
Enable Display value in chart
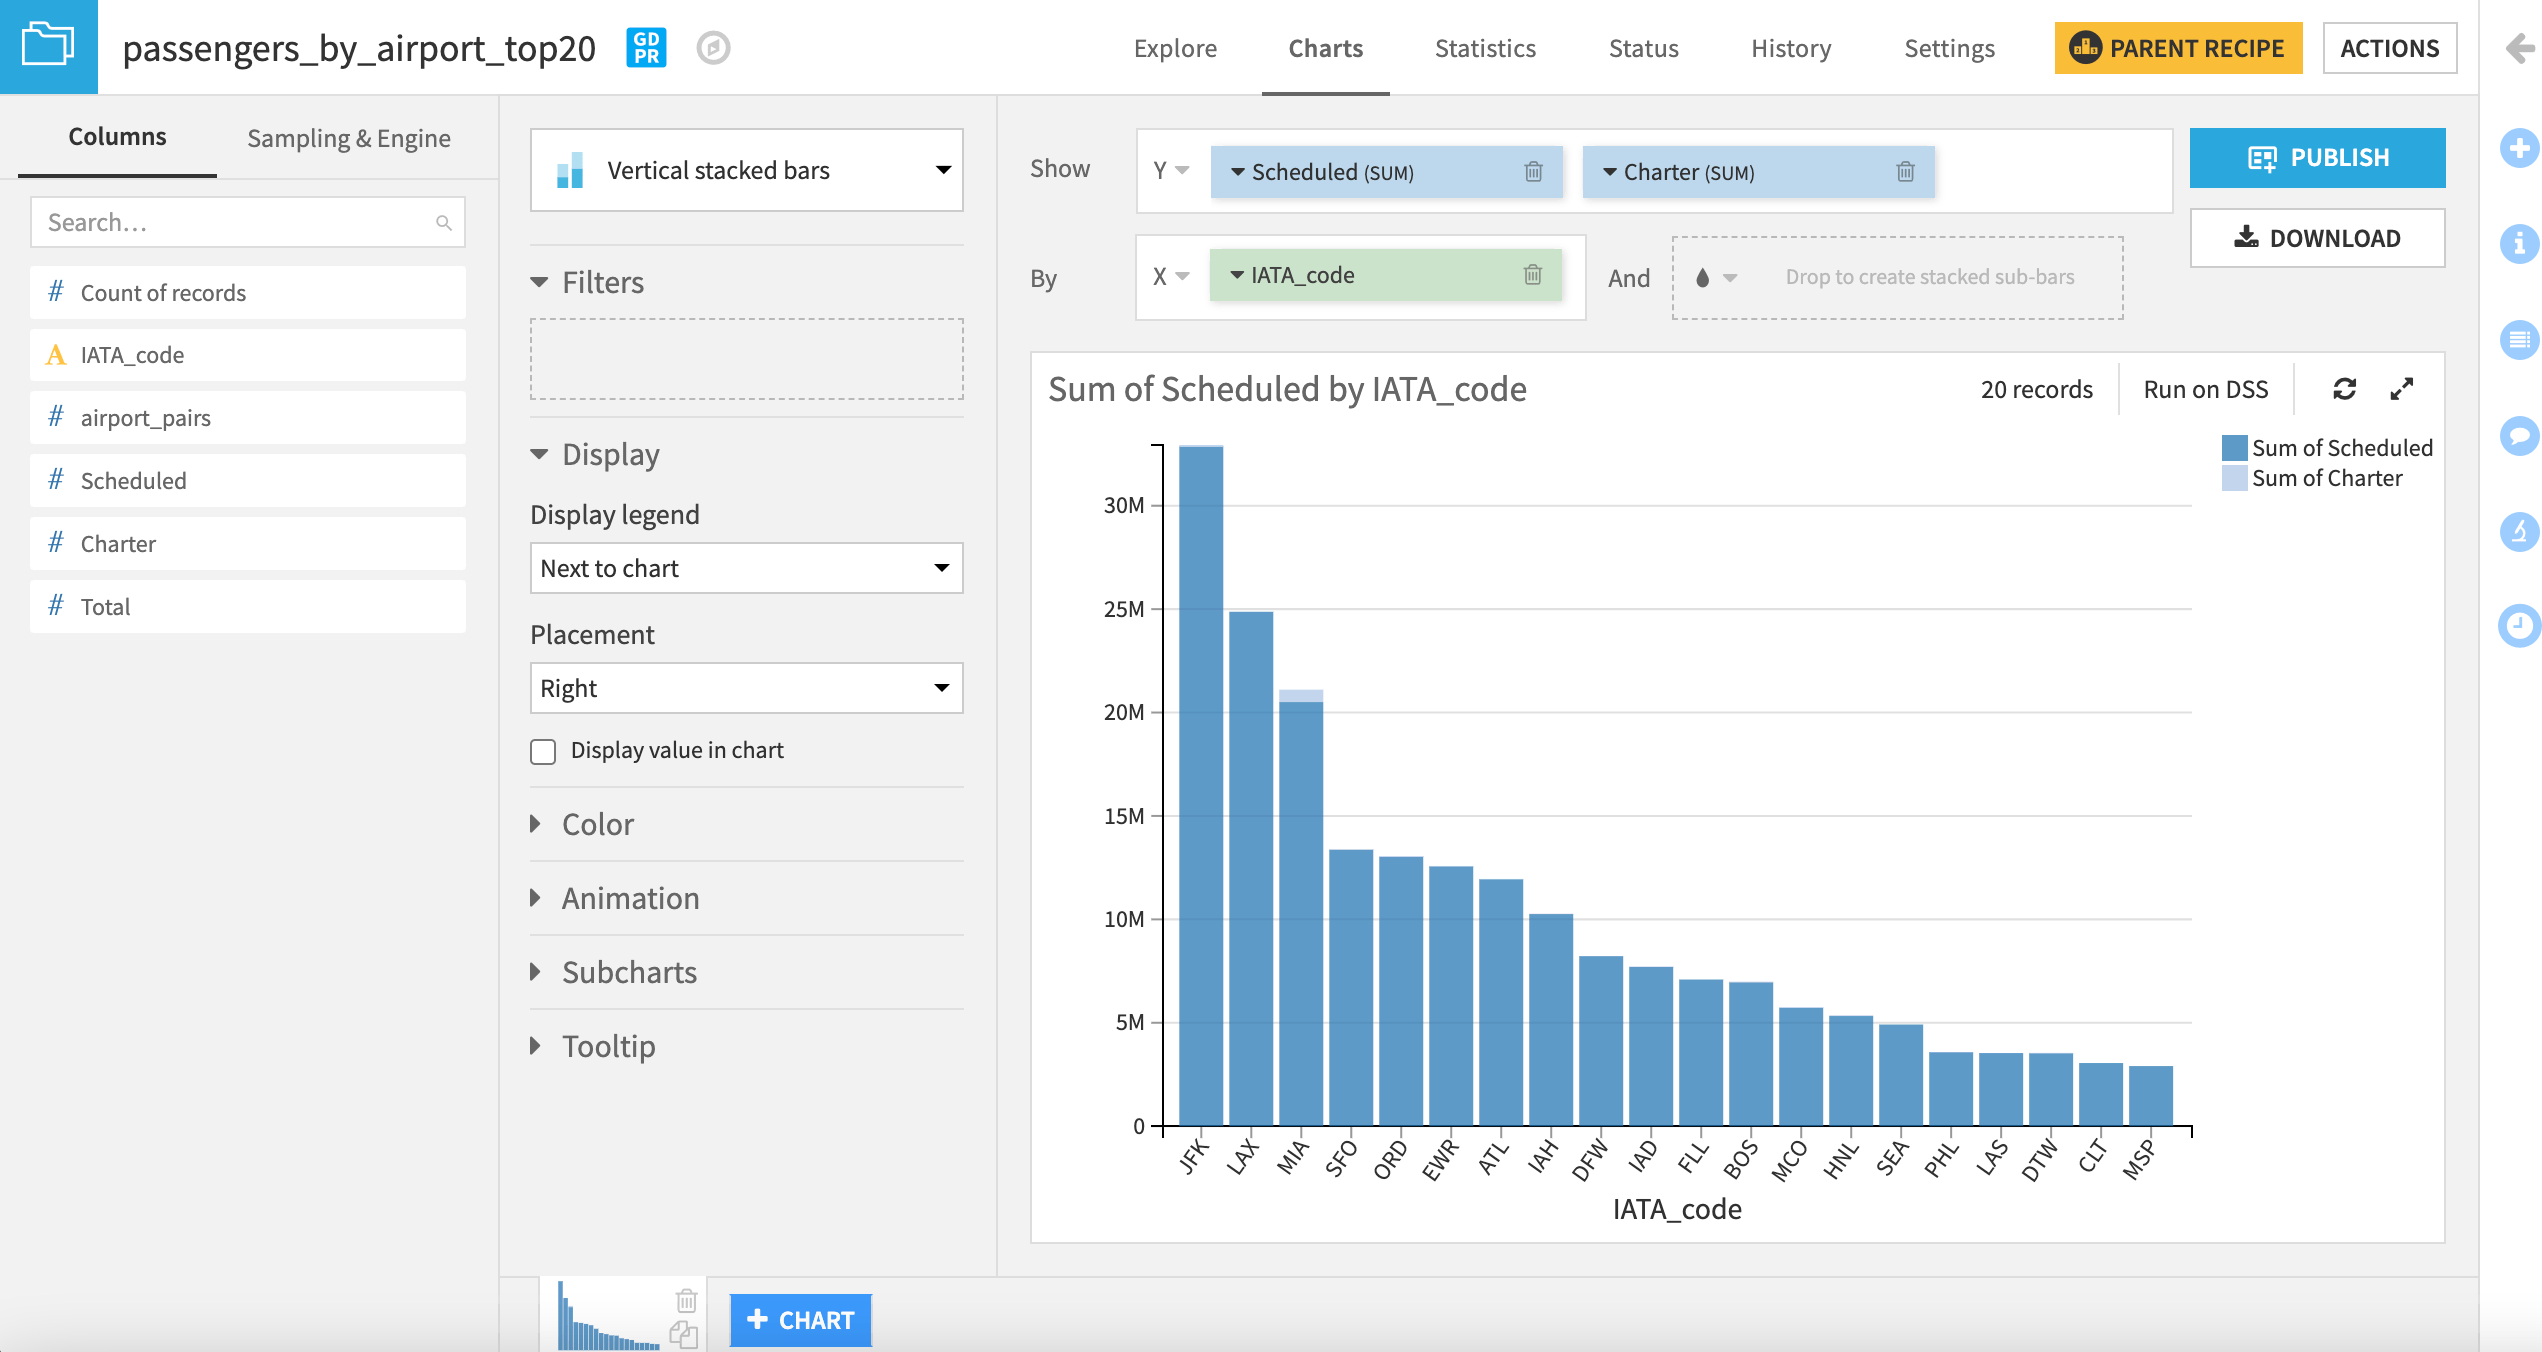coord(543,750)
